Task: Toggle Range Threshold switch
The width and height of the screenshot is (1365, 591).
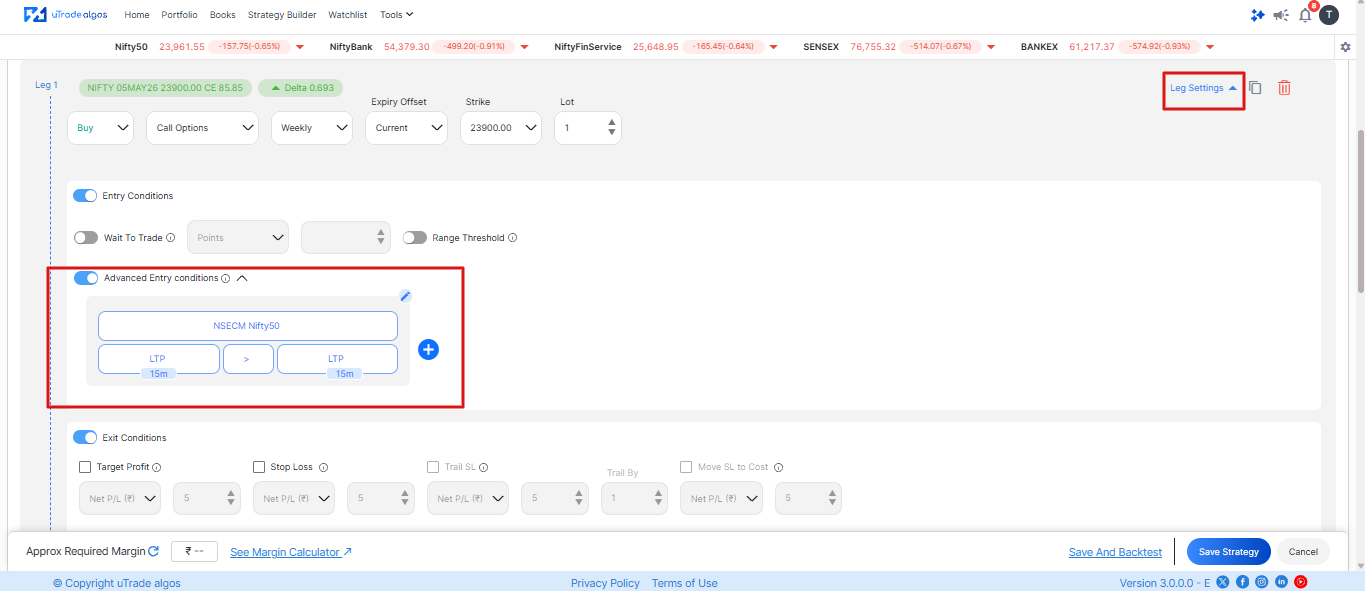Action: [x=415, y=238]
